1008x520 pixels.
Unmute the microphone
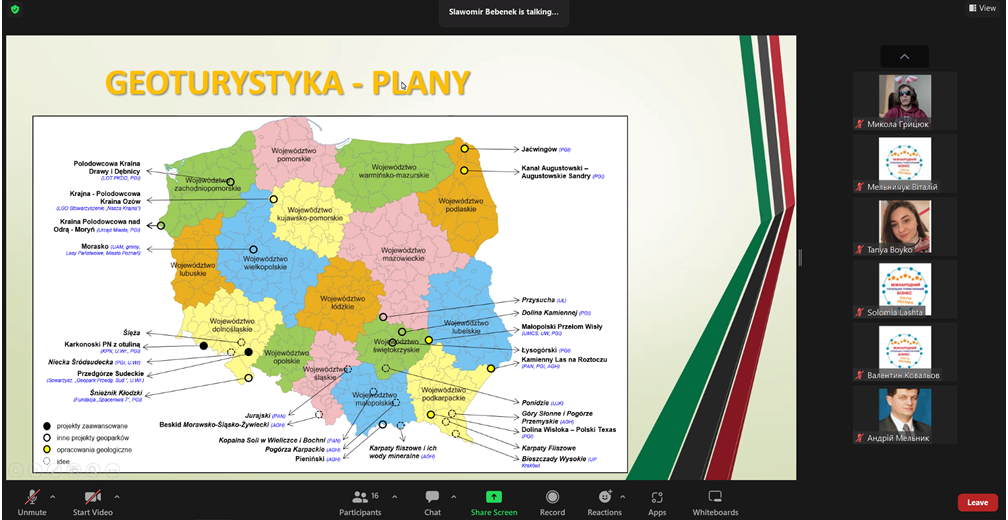tap(32, 501)
